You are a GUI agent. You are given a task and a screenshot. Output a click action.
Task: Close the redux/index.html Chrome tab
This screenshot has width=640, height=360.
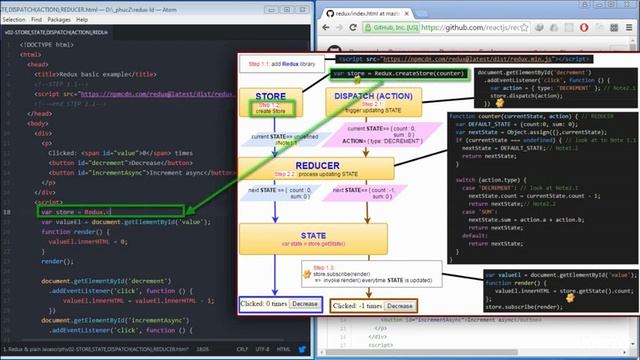coord(407,13)
